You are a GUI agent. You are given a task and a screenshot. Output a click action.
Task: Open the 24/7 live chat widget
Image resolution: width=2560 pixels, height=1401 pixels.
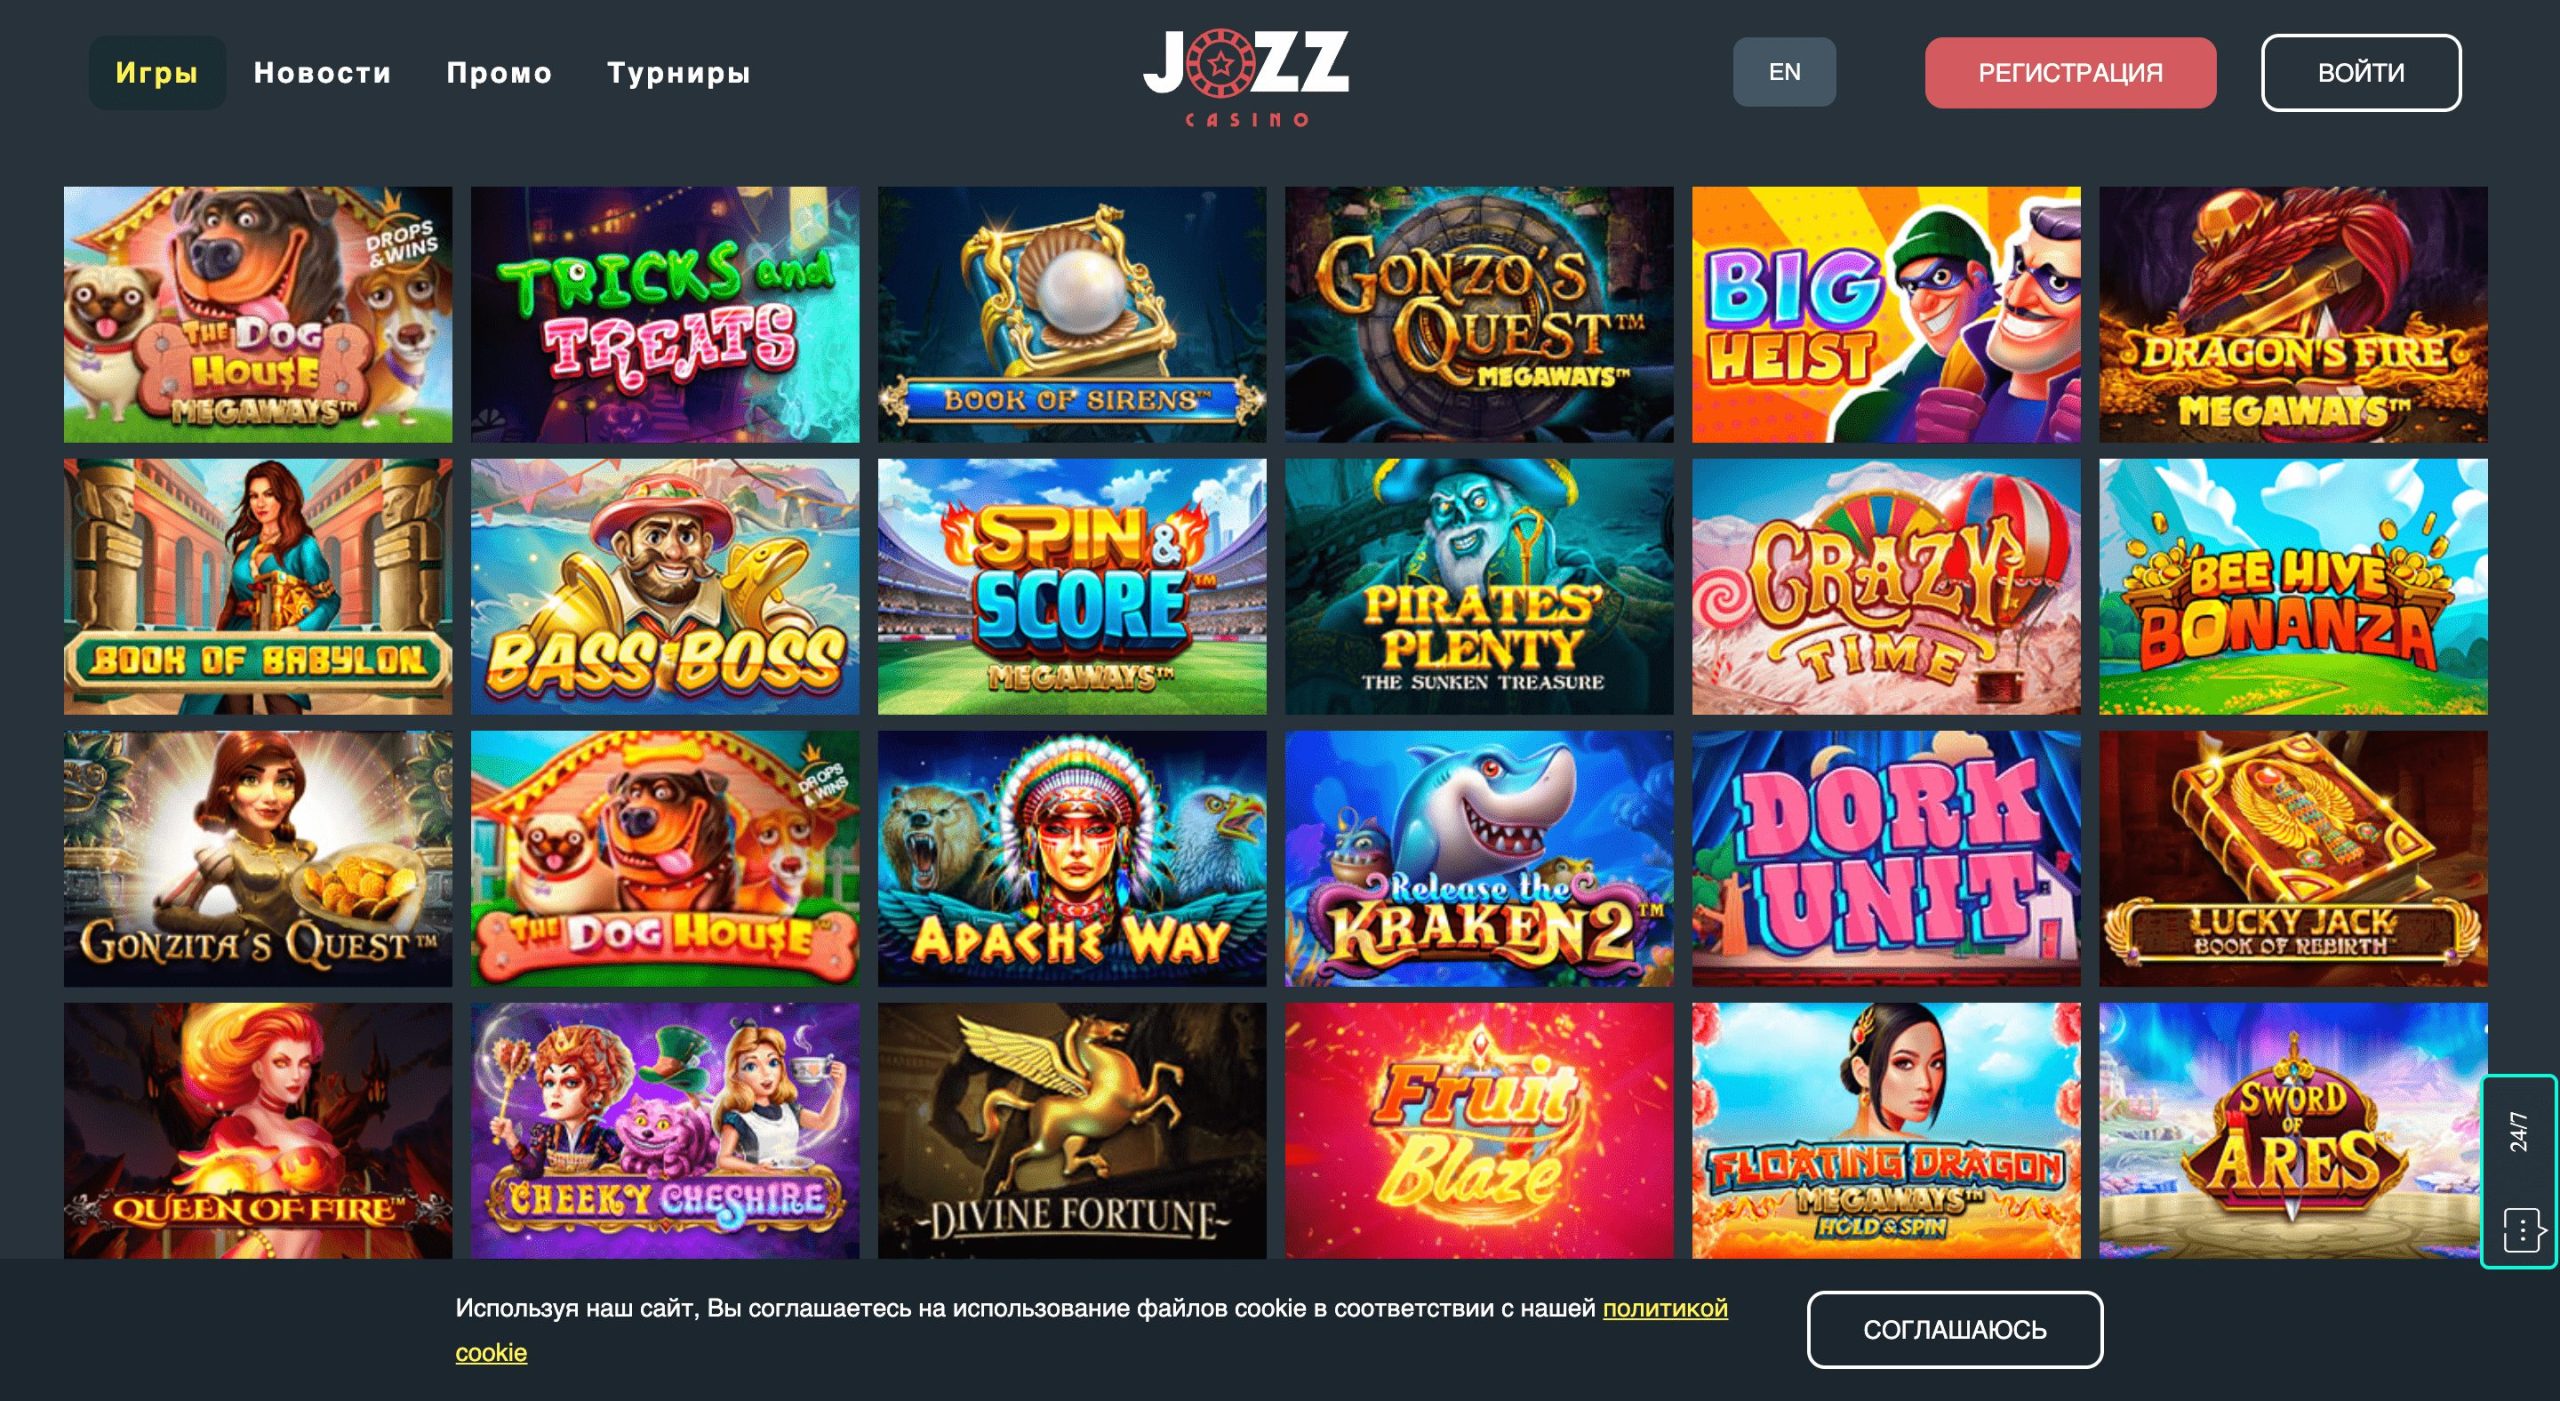(2520, 1172)
